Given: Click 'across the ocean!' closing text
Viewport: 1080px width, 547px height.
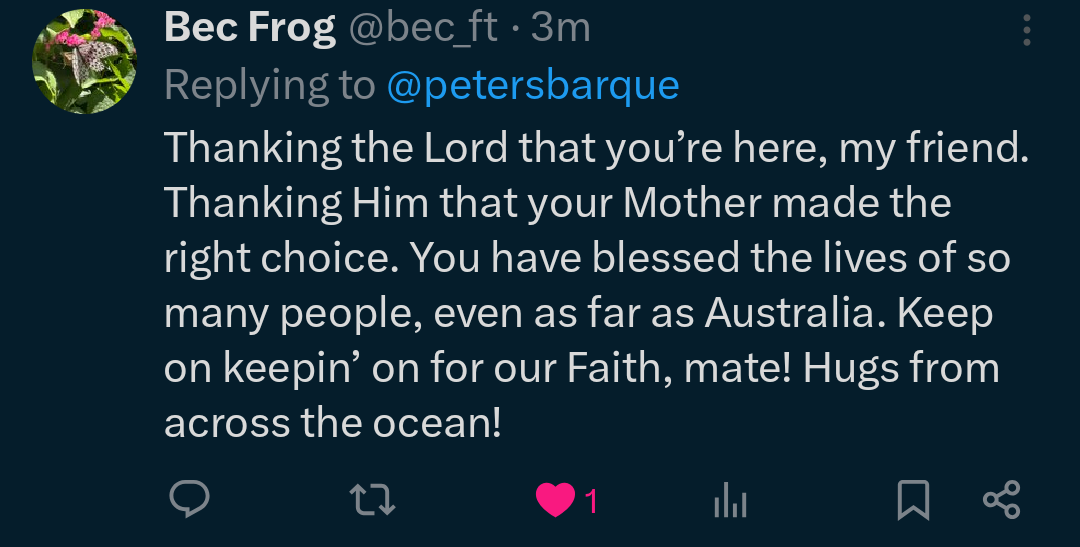Looking at the screenshot, I should click(332, 423).
